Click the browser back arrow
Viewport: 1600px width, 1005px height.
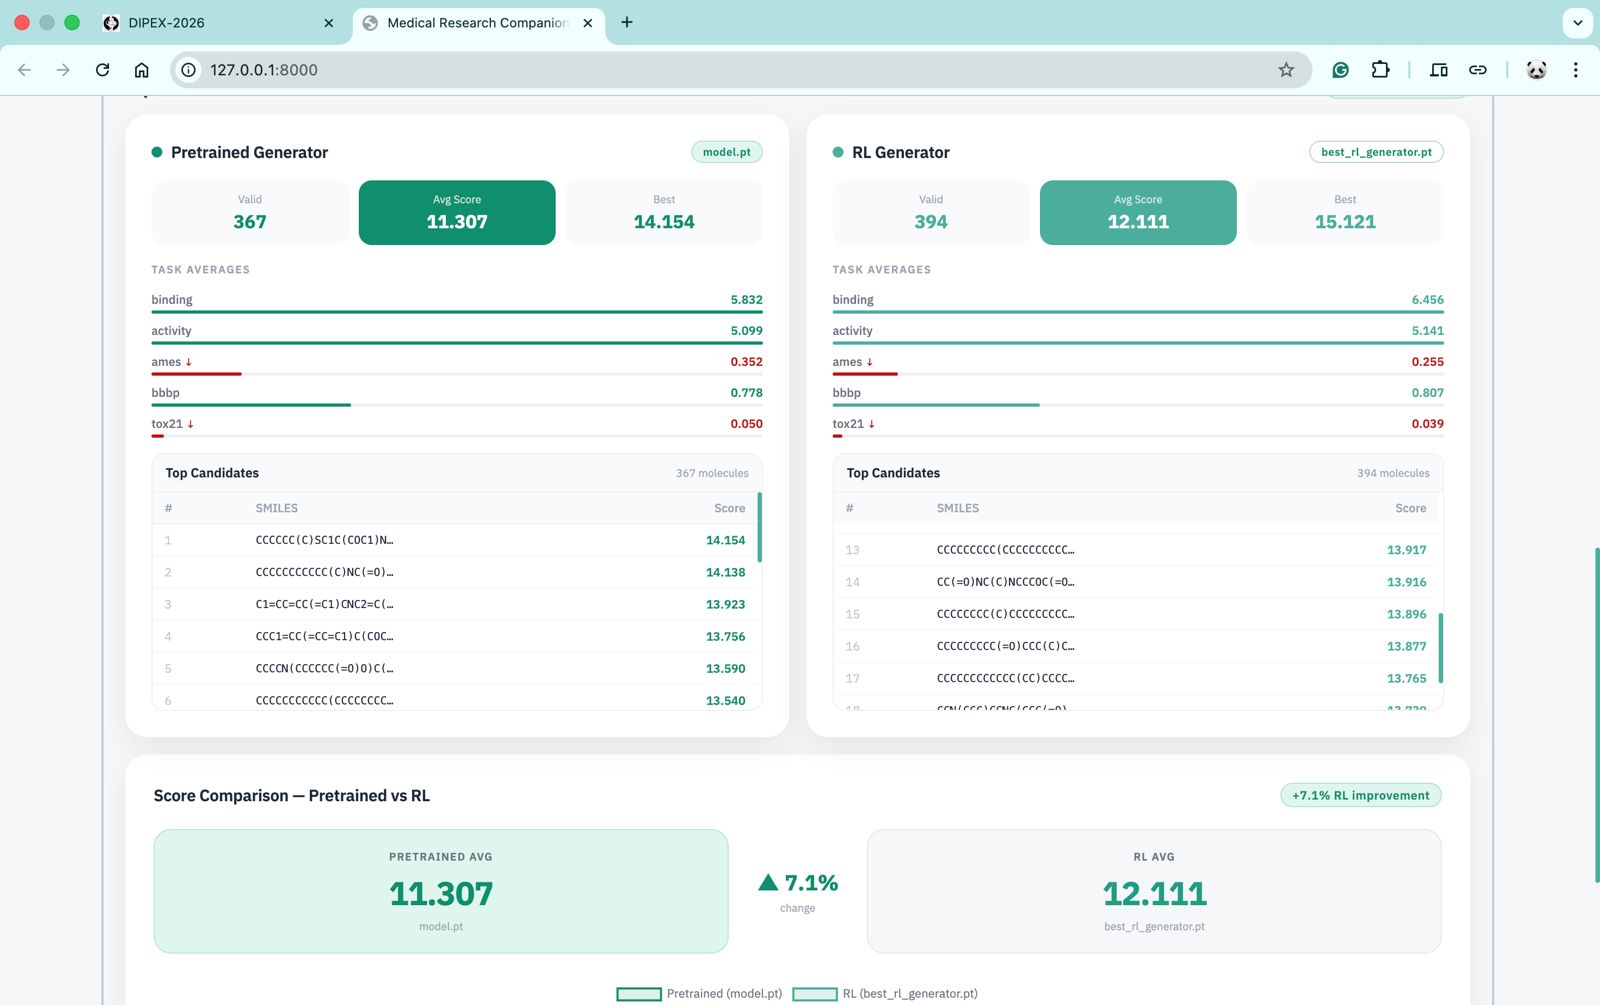25,70
